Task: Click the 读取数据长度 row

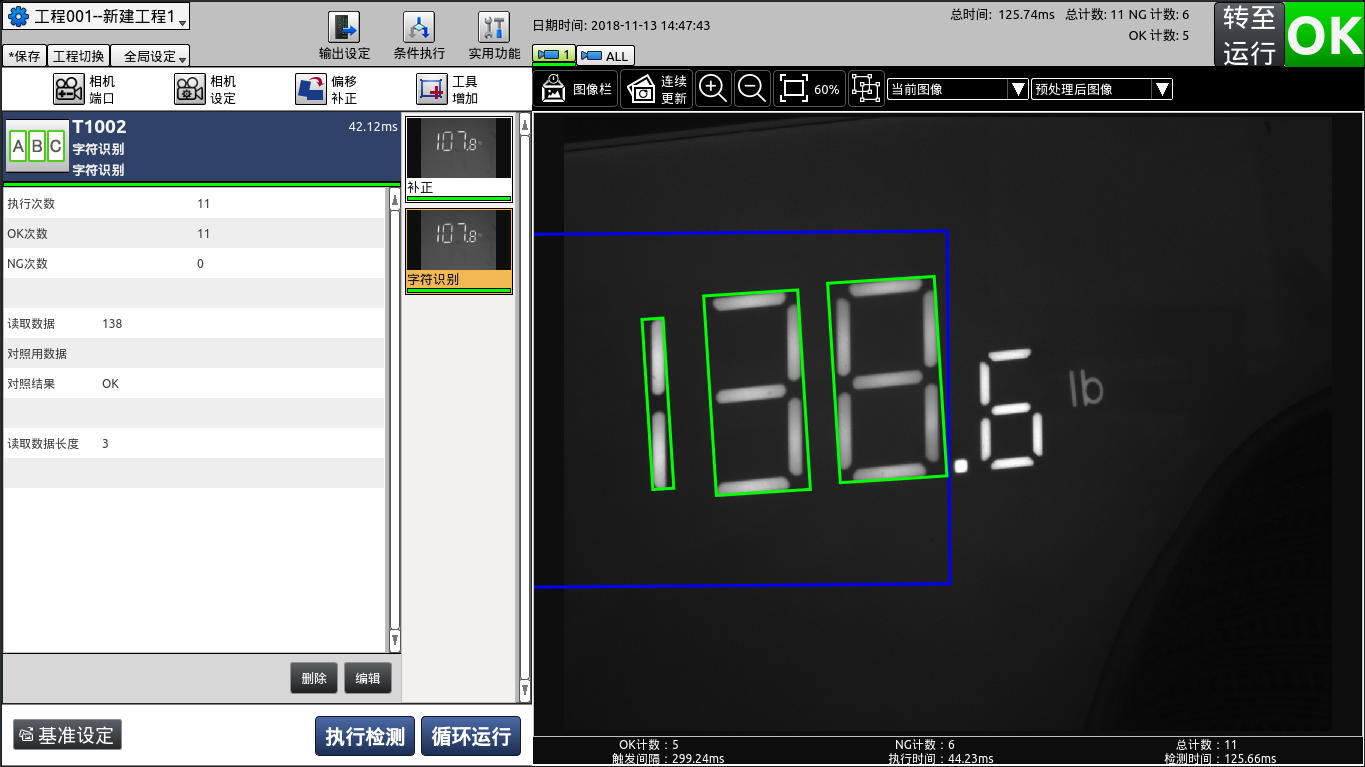Action: [x=194, y=443]
